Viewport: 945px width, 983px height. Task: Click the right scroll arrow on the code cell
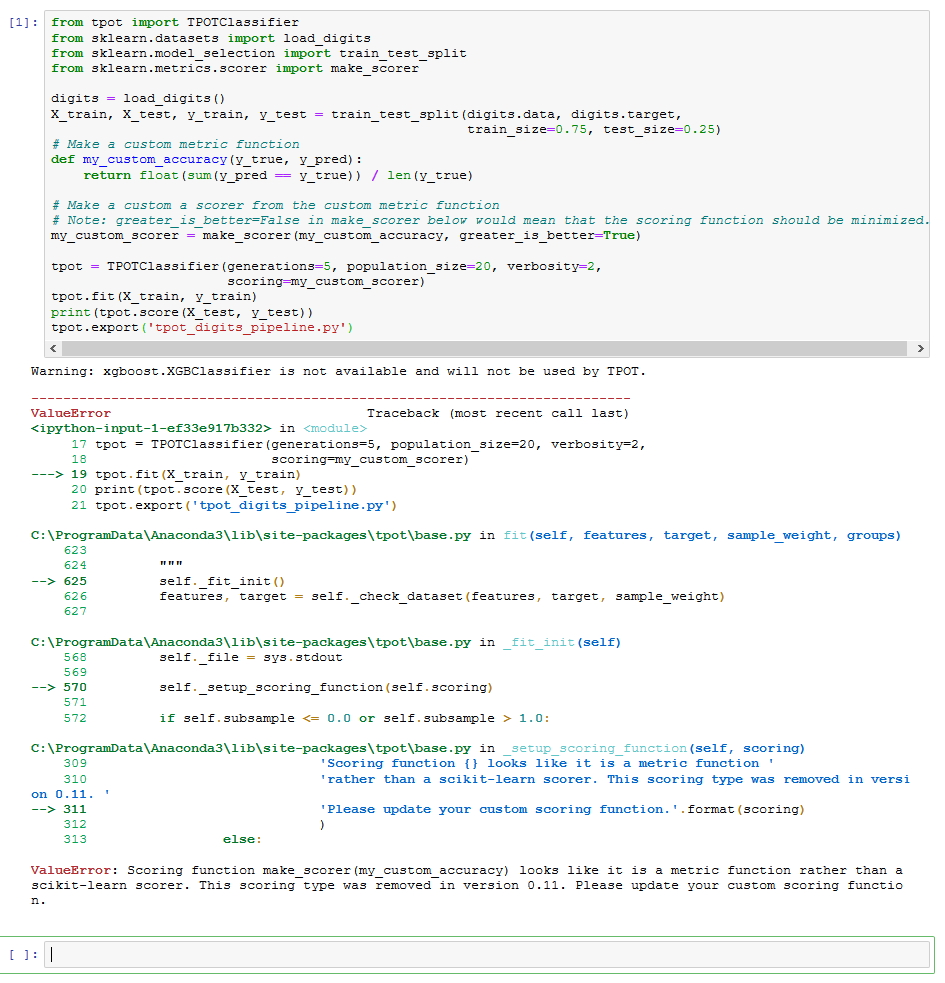pos(920,348)
